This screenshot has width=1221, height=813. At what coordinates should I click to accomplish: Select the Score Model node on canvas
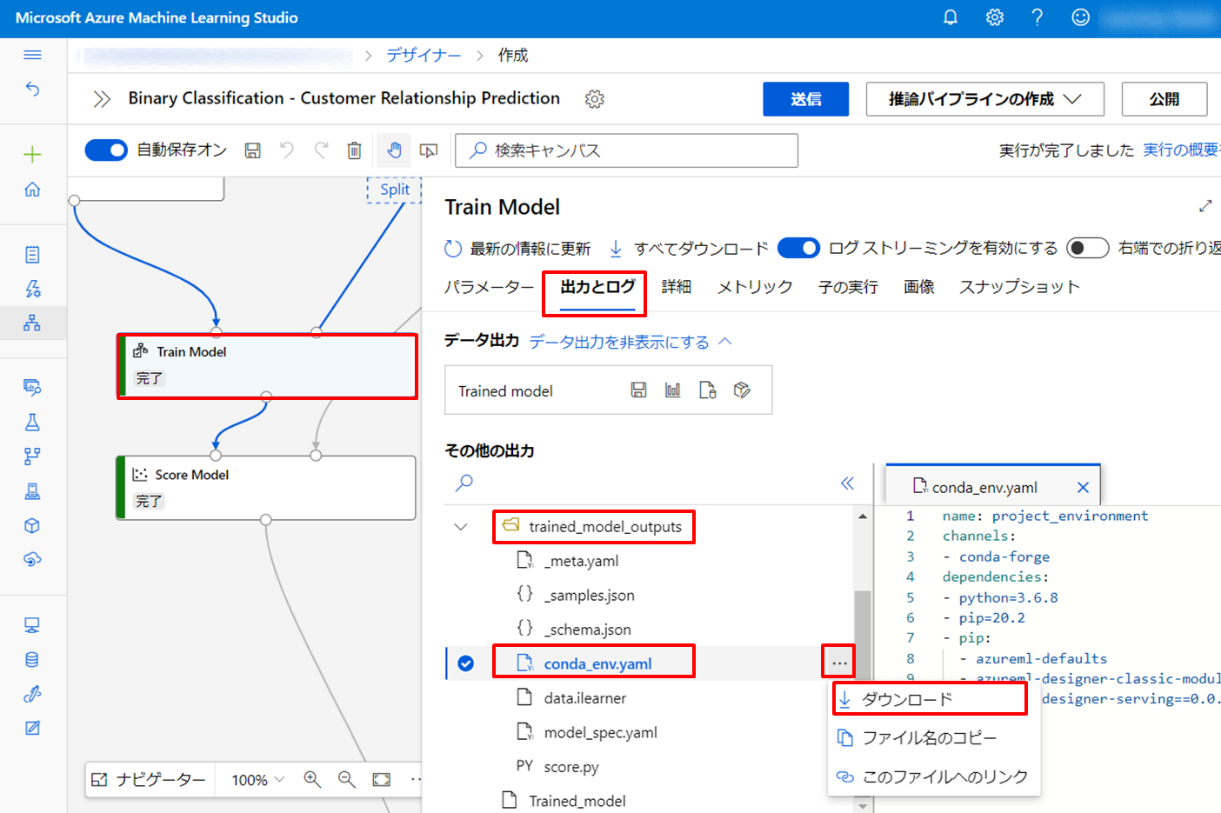point(266,487)
